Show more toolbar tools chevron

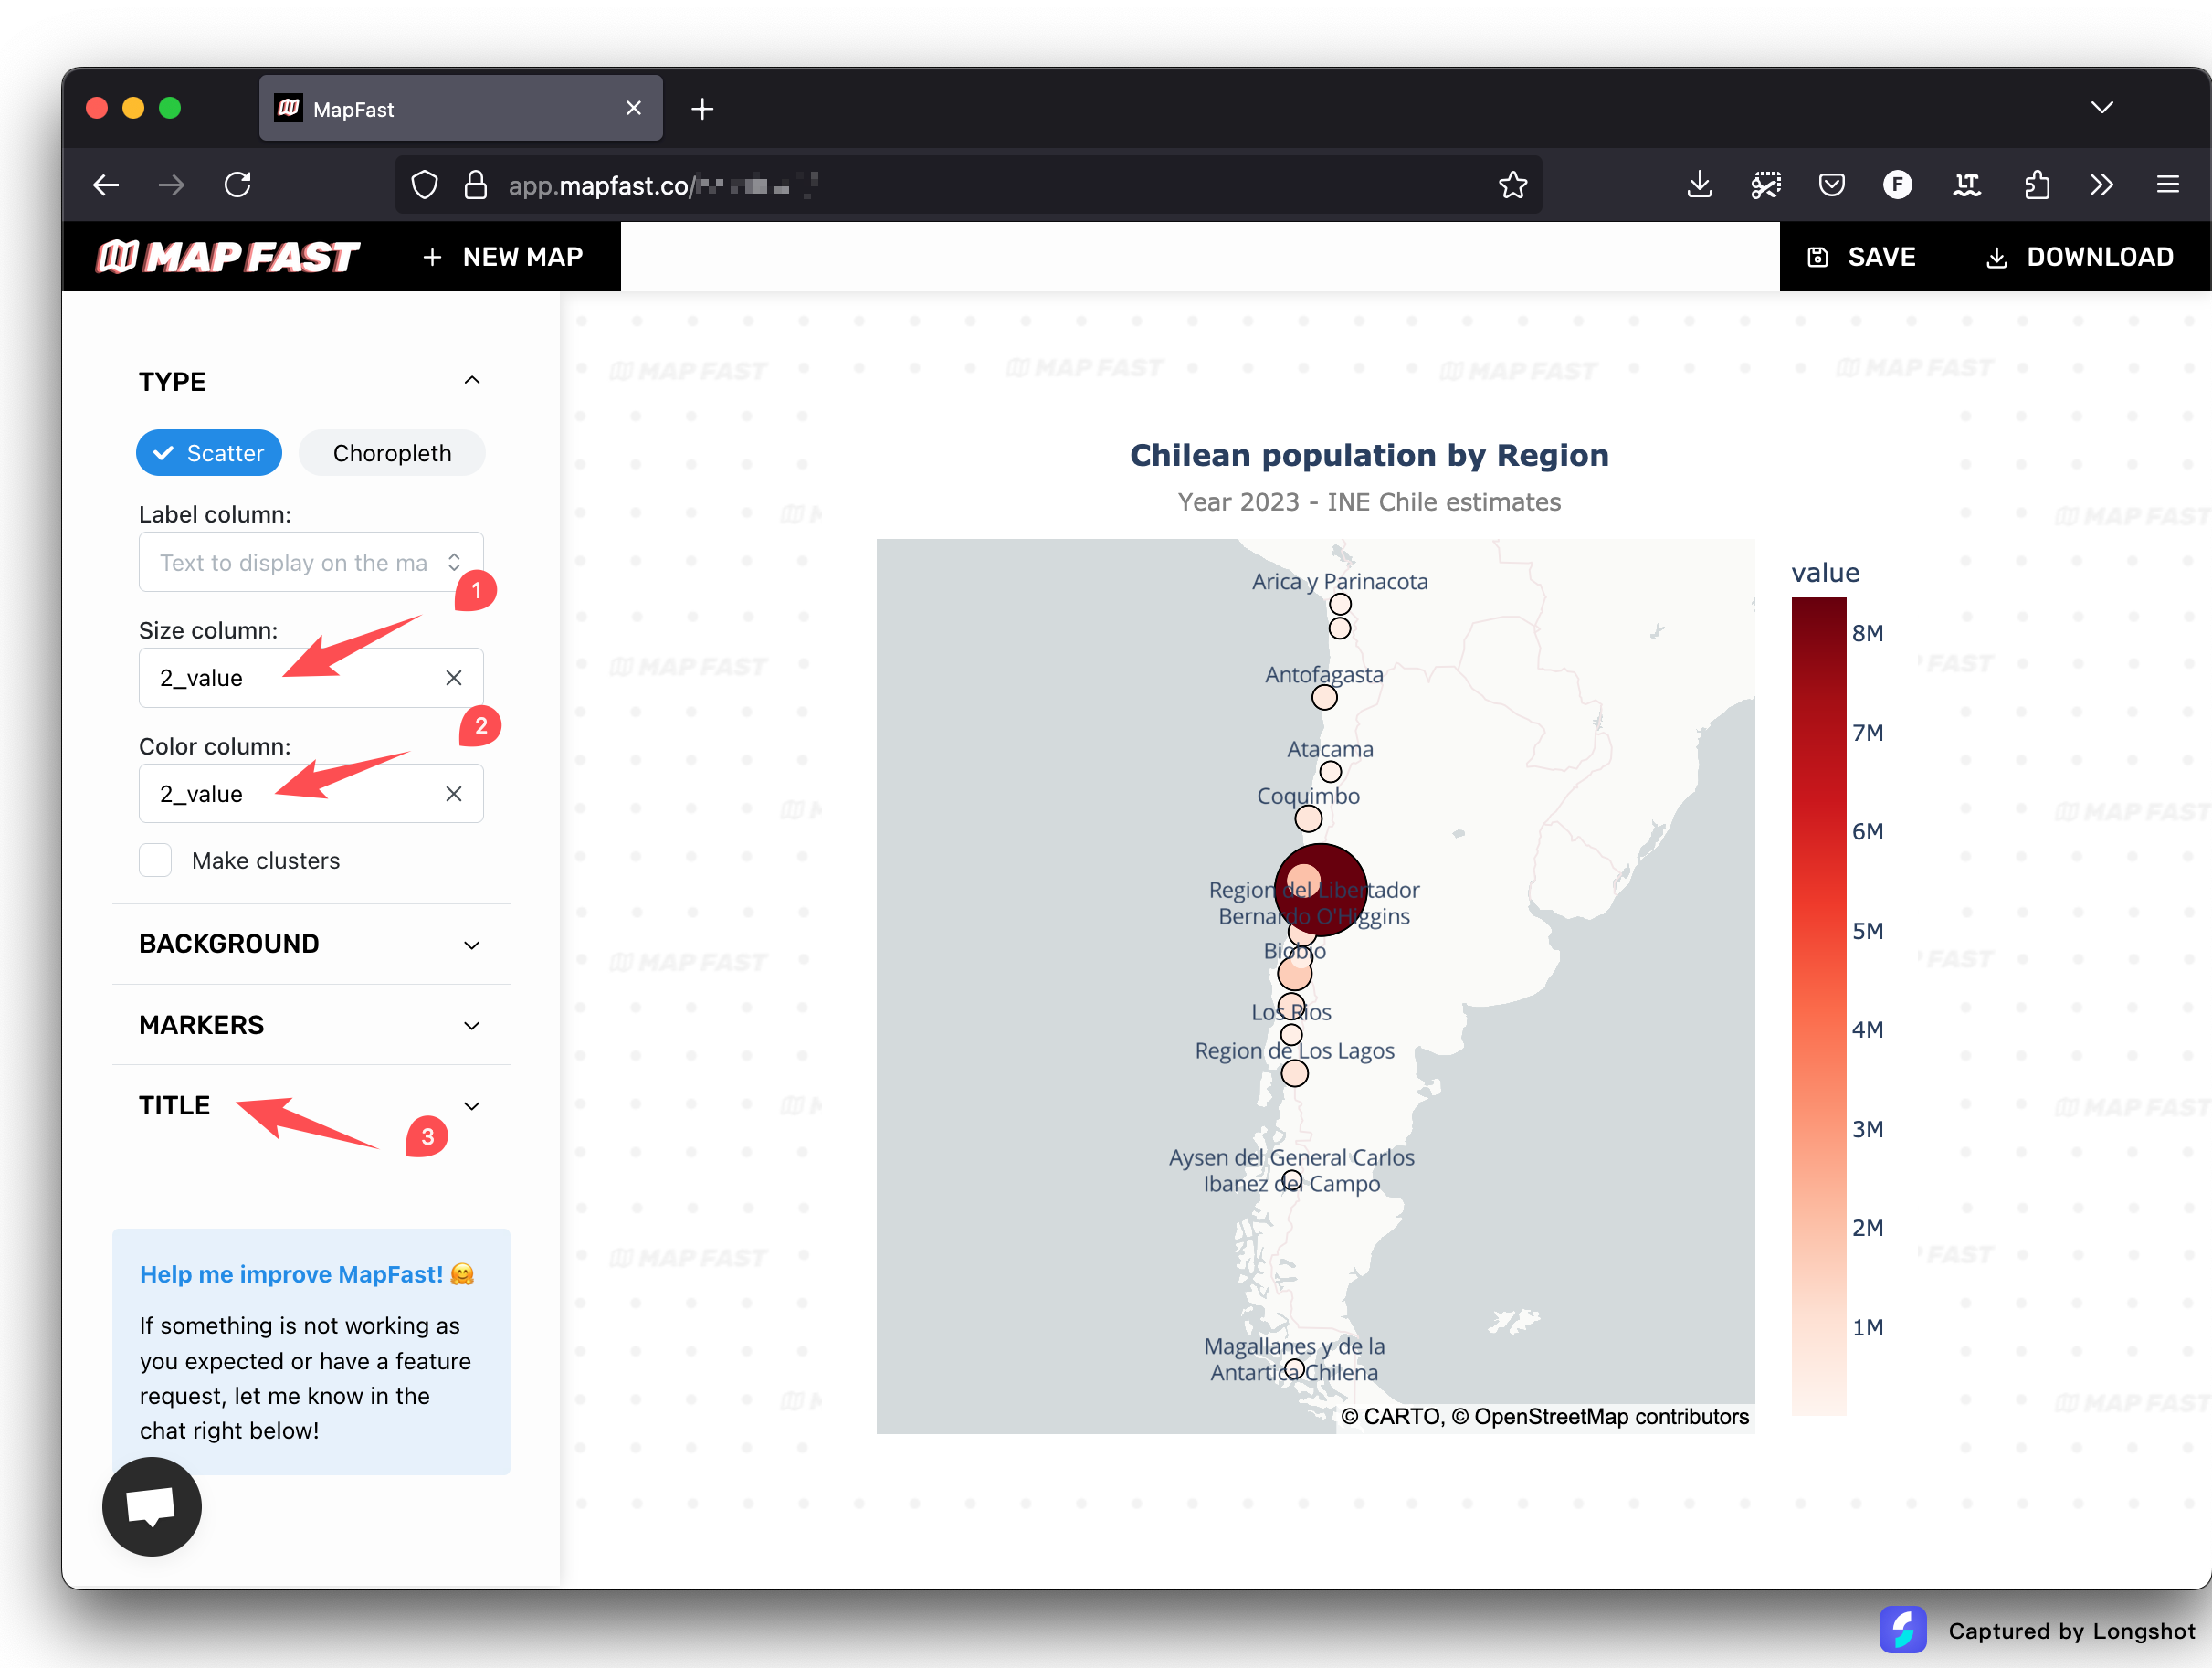coord(2101,185)
